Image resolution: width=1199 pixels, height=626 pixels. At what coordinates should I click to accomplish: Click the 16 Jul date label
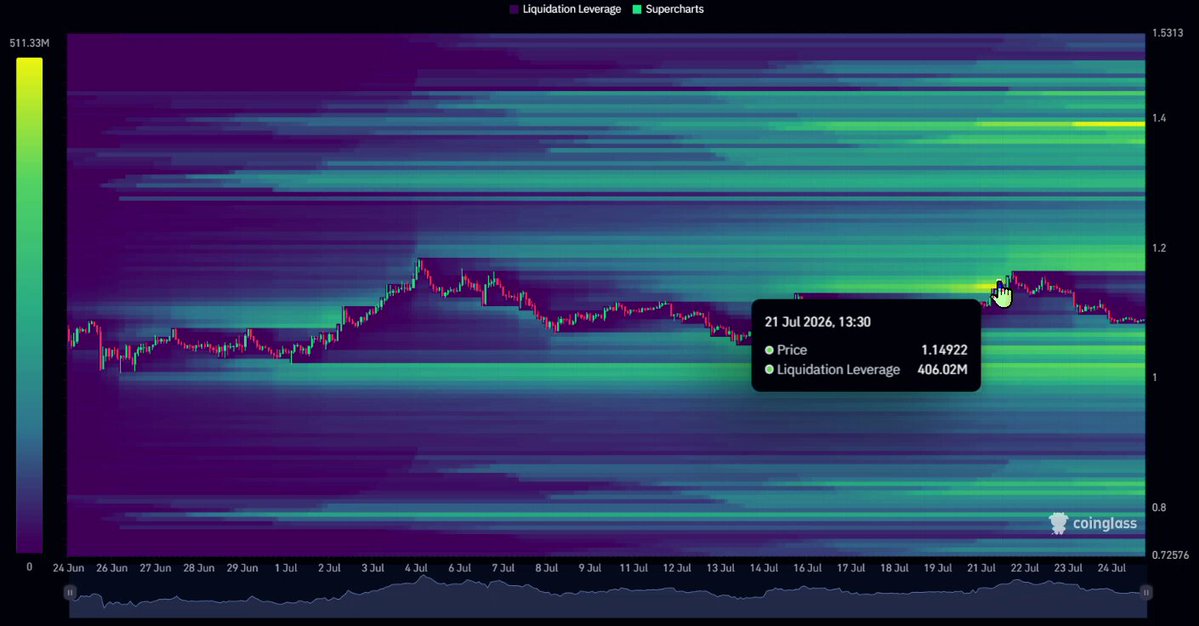point(807,568)
